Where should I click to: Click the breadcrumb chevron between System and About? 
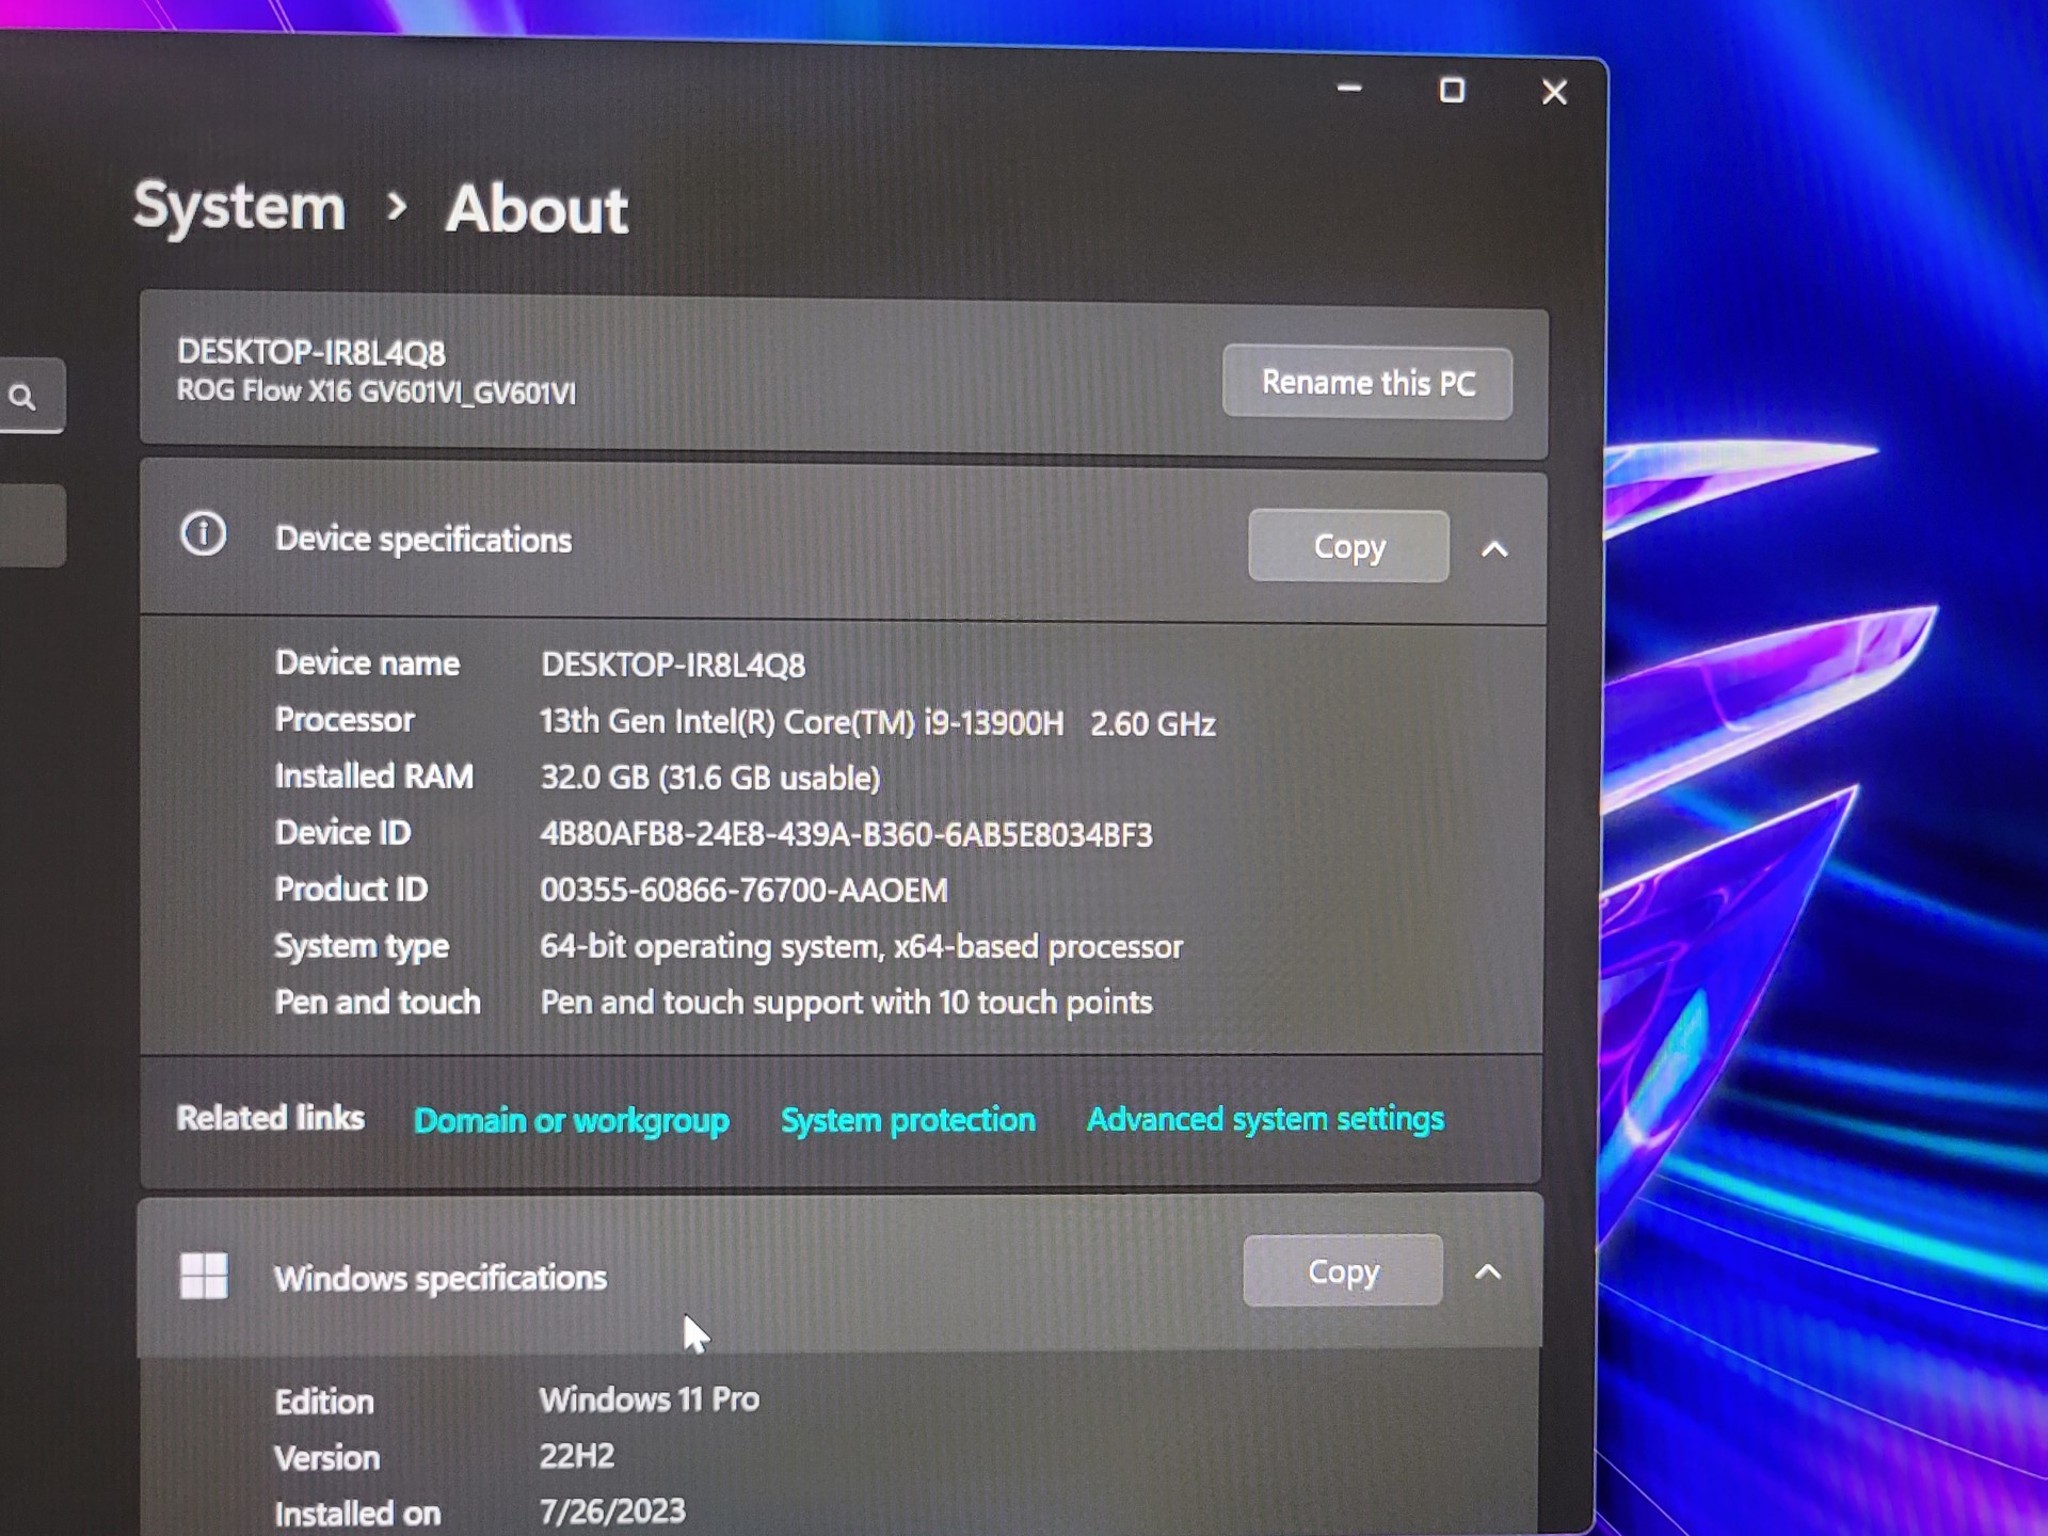397,206
